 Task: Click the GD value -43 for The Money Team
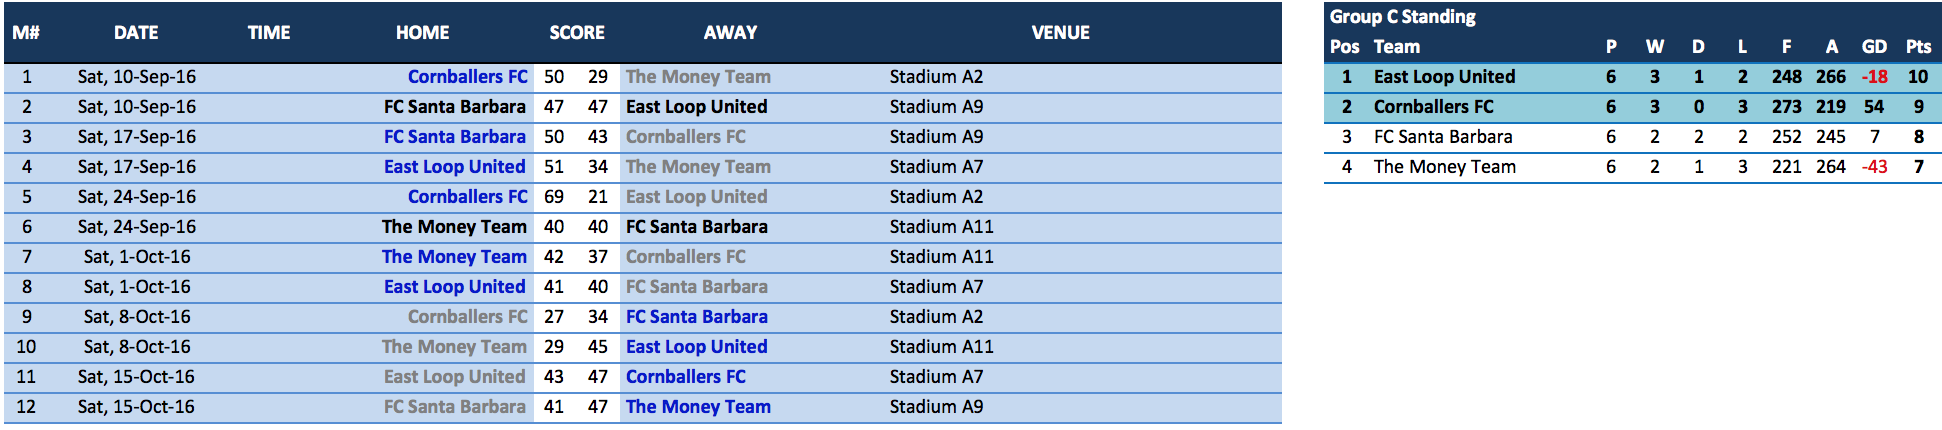coord(1874,167)
